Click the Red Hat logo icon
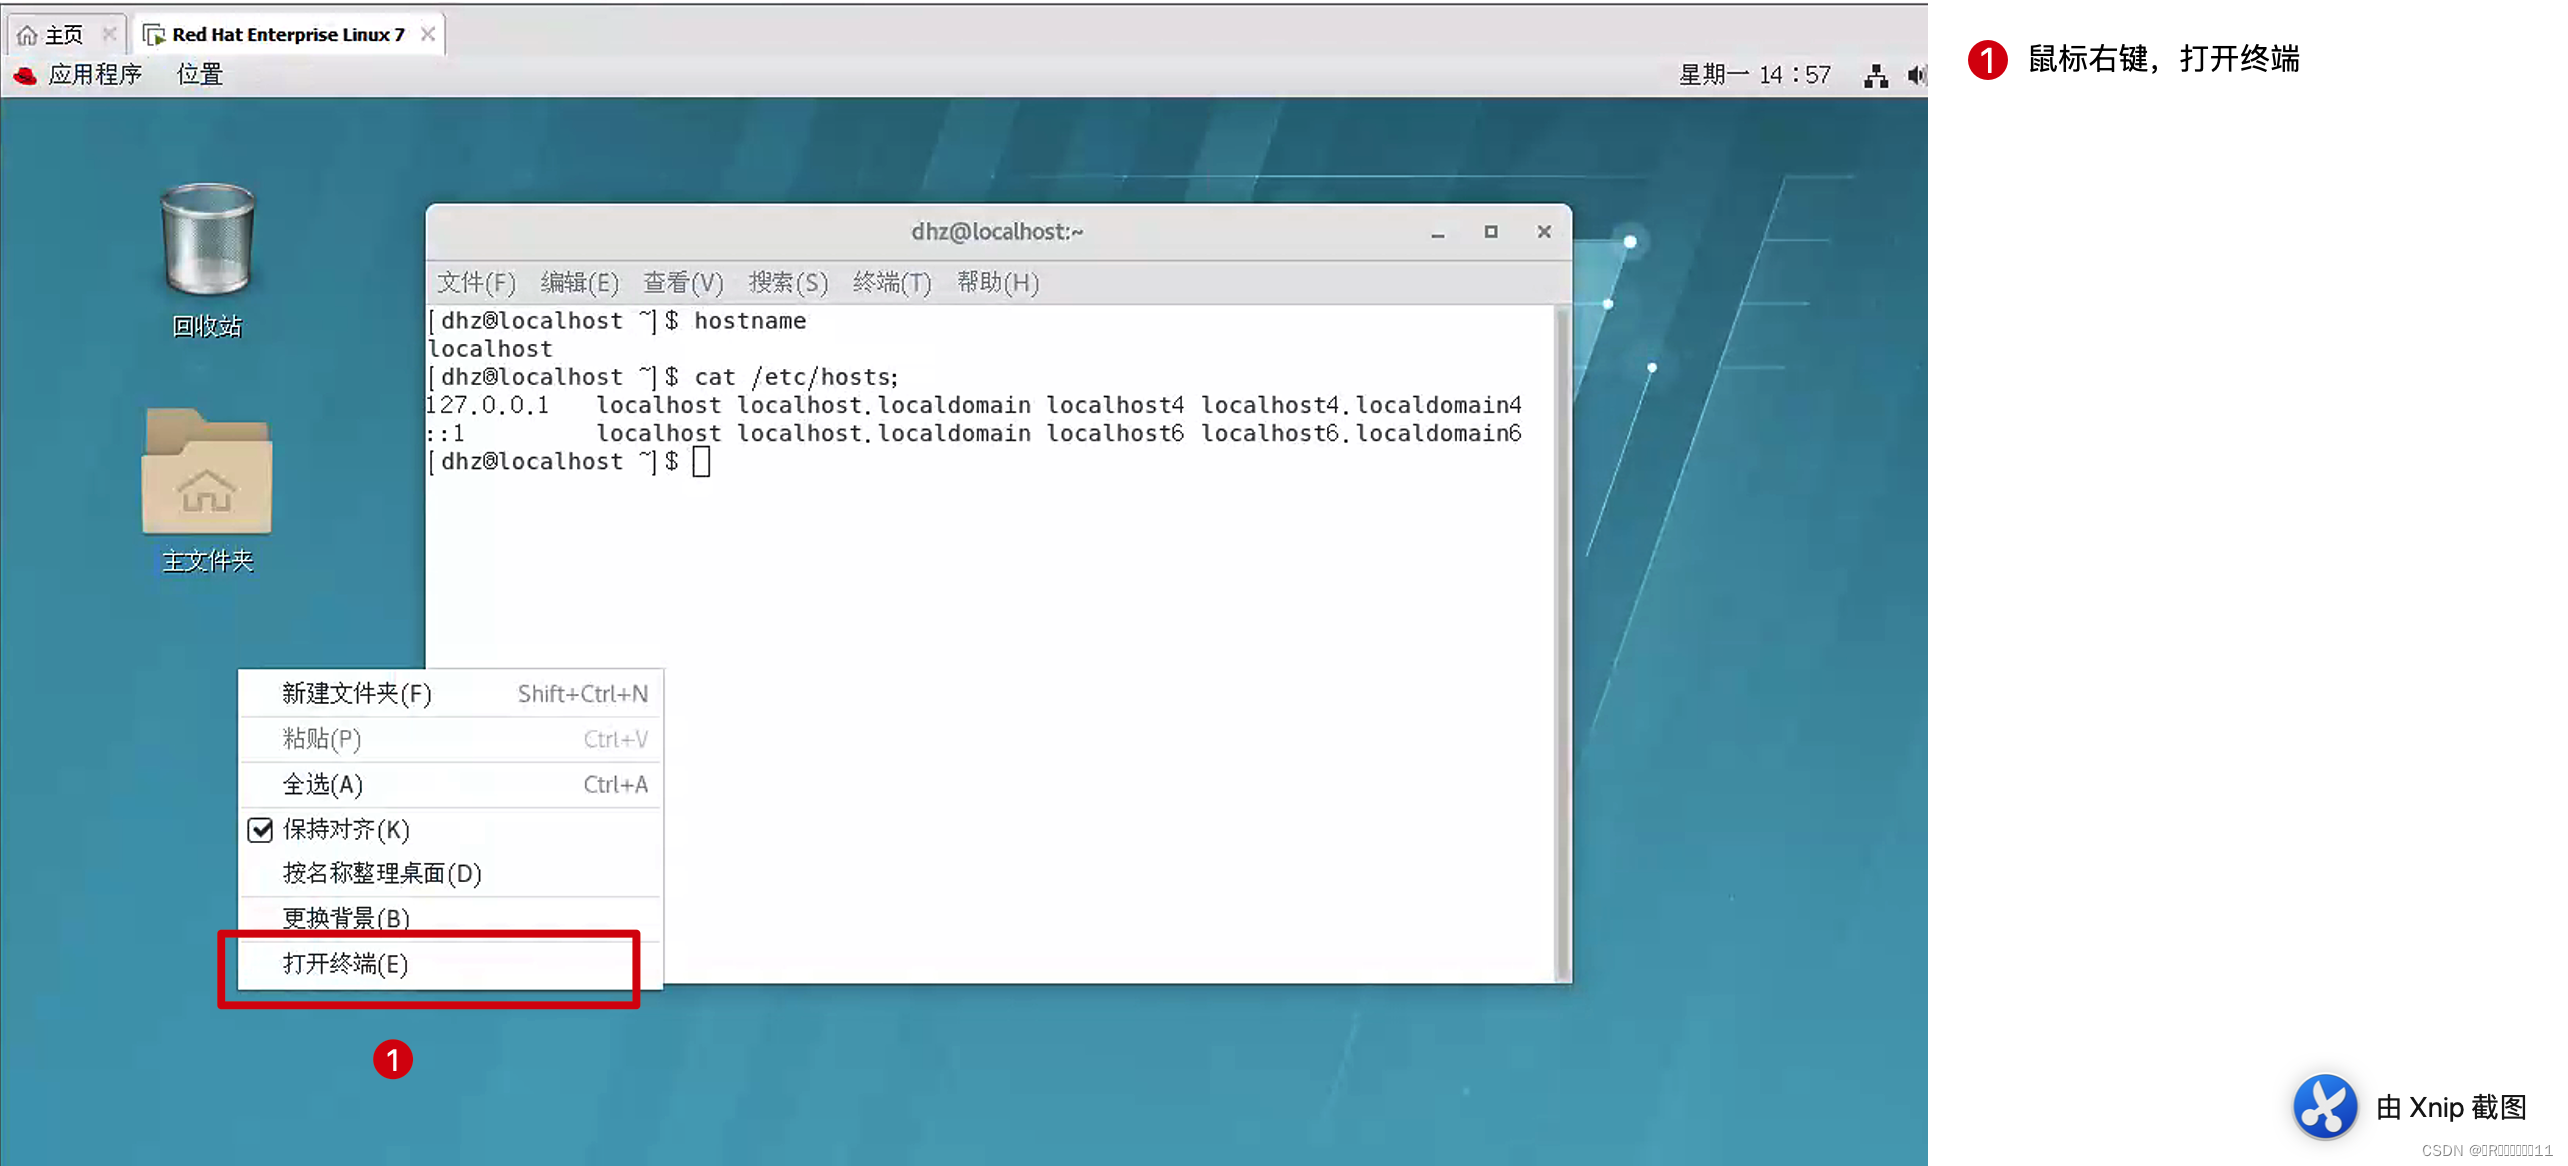Viewport: 2568px width, 1166px height. (x=26, y=75)
